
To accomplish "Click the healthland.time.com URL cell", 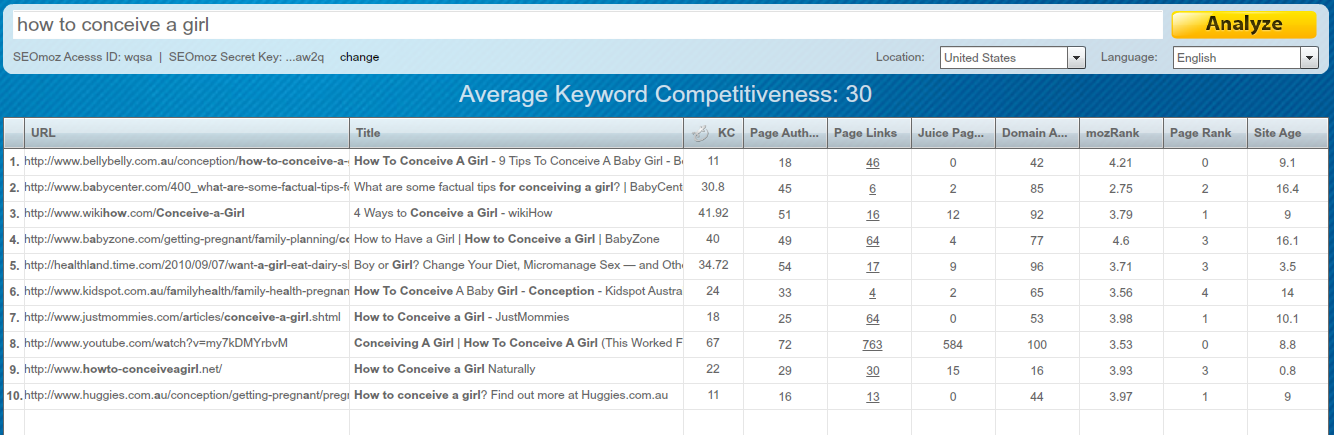I will pyautogui.click(x=187, y=265).
